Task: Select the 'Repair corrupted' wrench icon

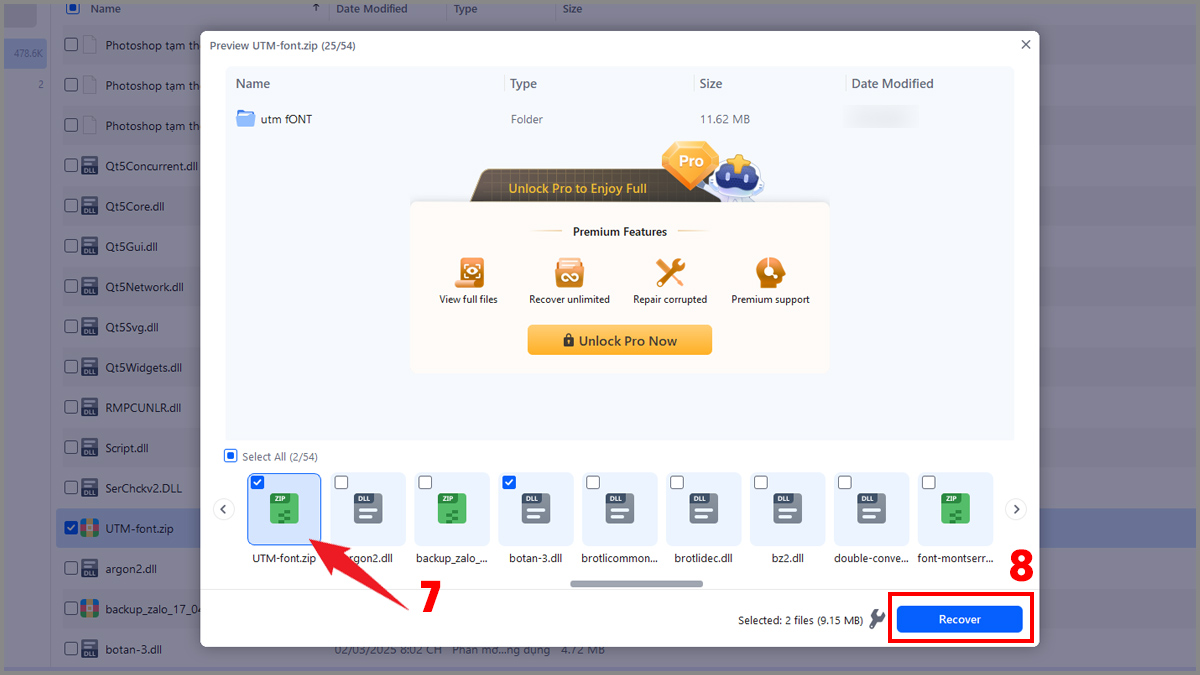Action: (x=669, y=272)
